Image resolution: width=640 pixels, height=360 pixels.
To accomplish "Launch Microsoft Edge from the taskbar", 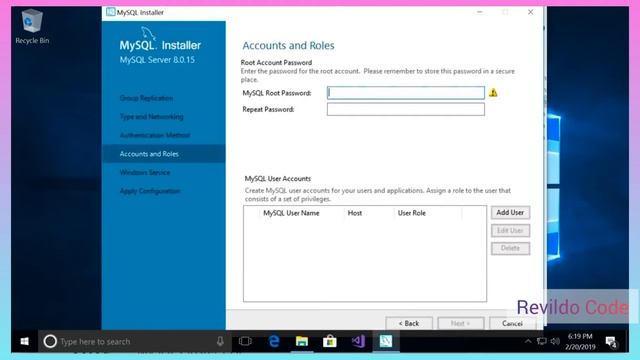I will click(x=274, y=341).
